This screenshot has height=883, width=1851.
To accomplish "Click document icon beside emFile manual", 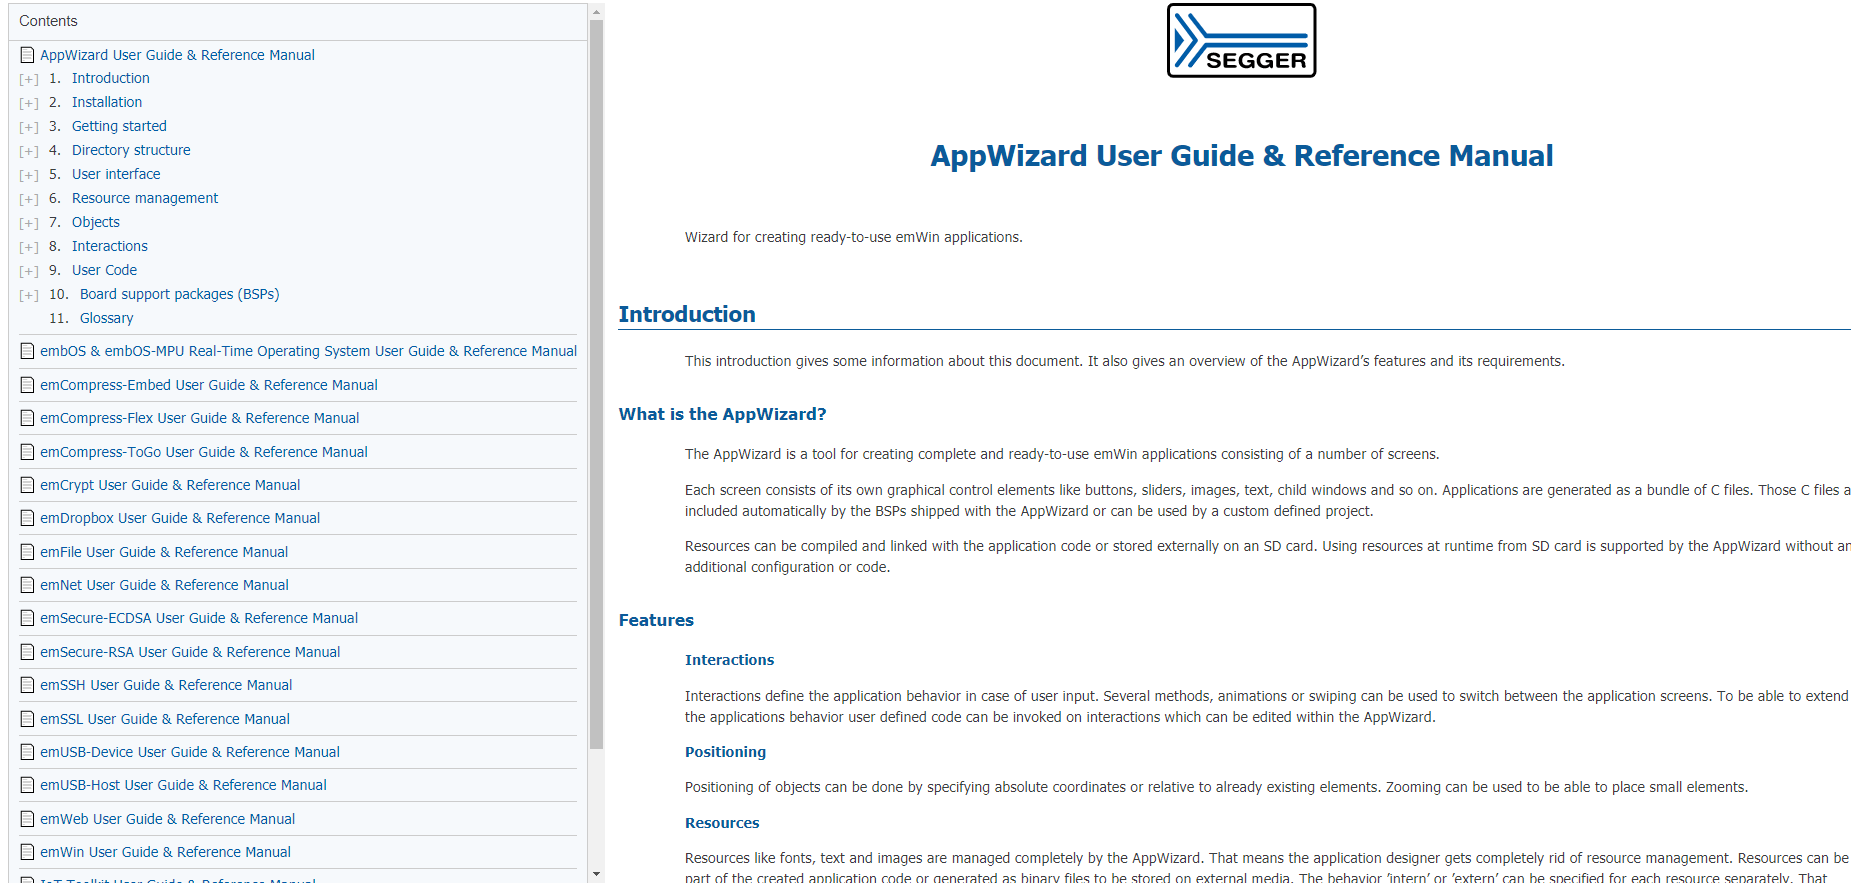I will click(x=28, y=552).
